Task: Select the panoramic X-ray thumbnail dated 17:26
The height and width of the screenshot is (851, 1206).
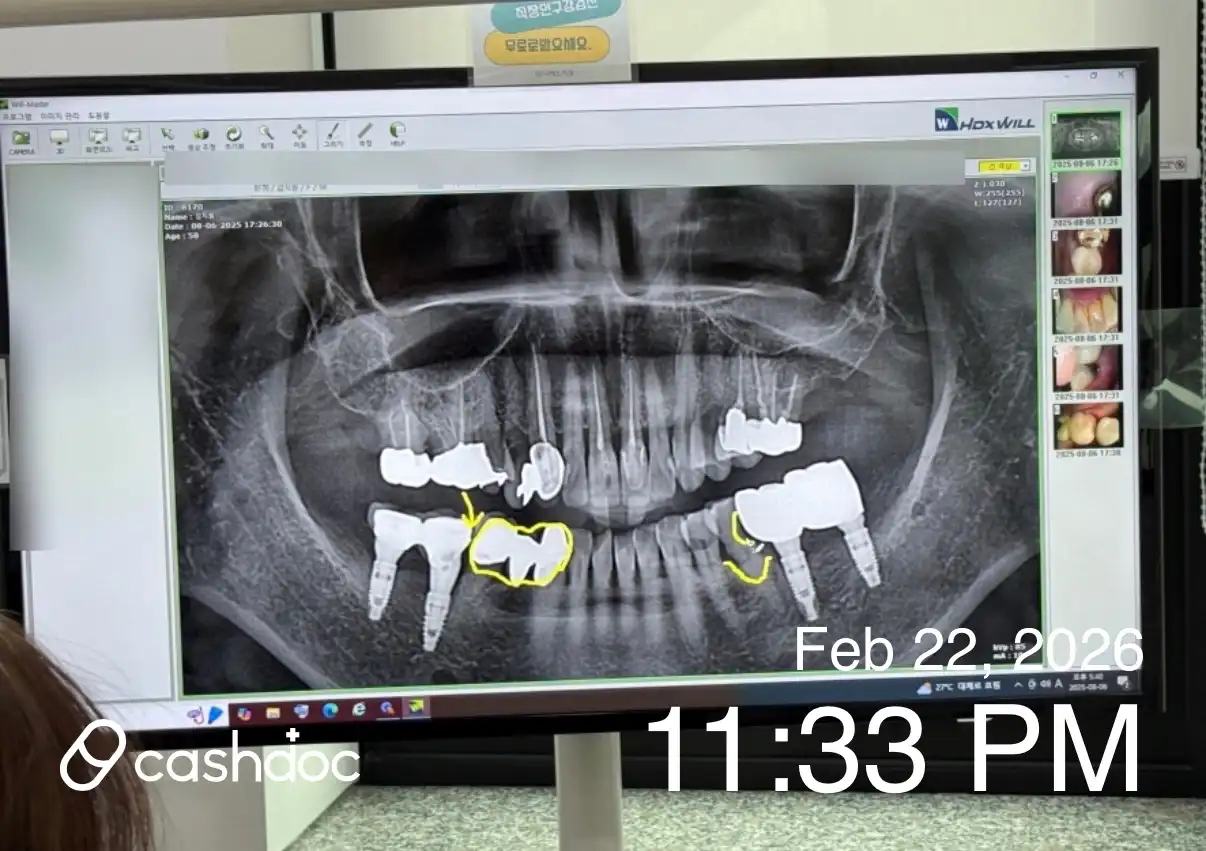Action: (1085, 136)
